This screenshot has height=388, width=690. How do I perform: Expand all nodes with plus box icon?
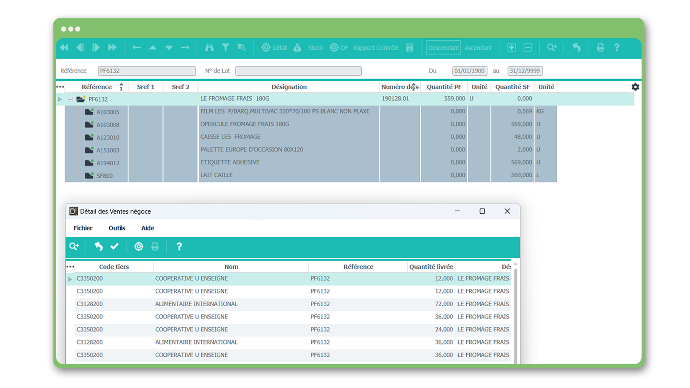pos(511,48)
